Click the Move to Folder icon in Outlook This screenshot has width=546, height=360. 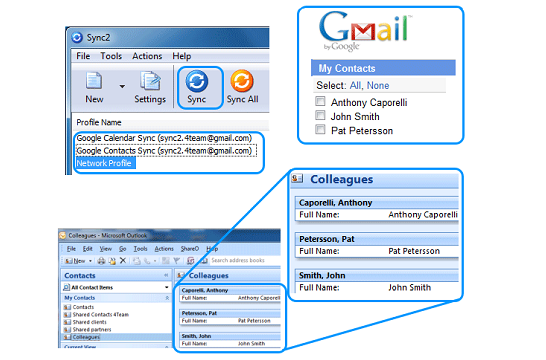112,261
